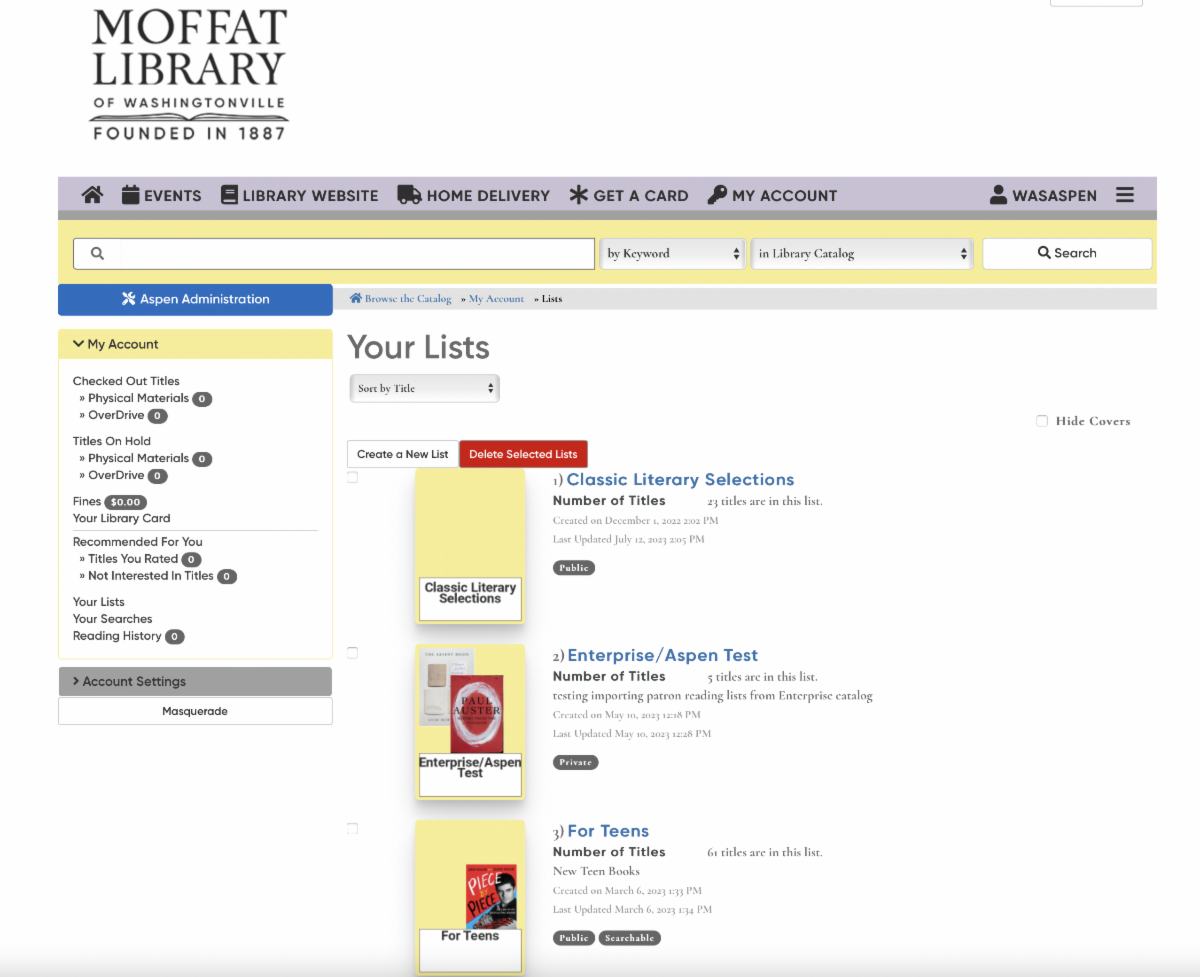The height and width of the screenshot is (977, 1200).
Task: Open Not Interested In Titles
Action: pos(151,576)
